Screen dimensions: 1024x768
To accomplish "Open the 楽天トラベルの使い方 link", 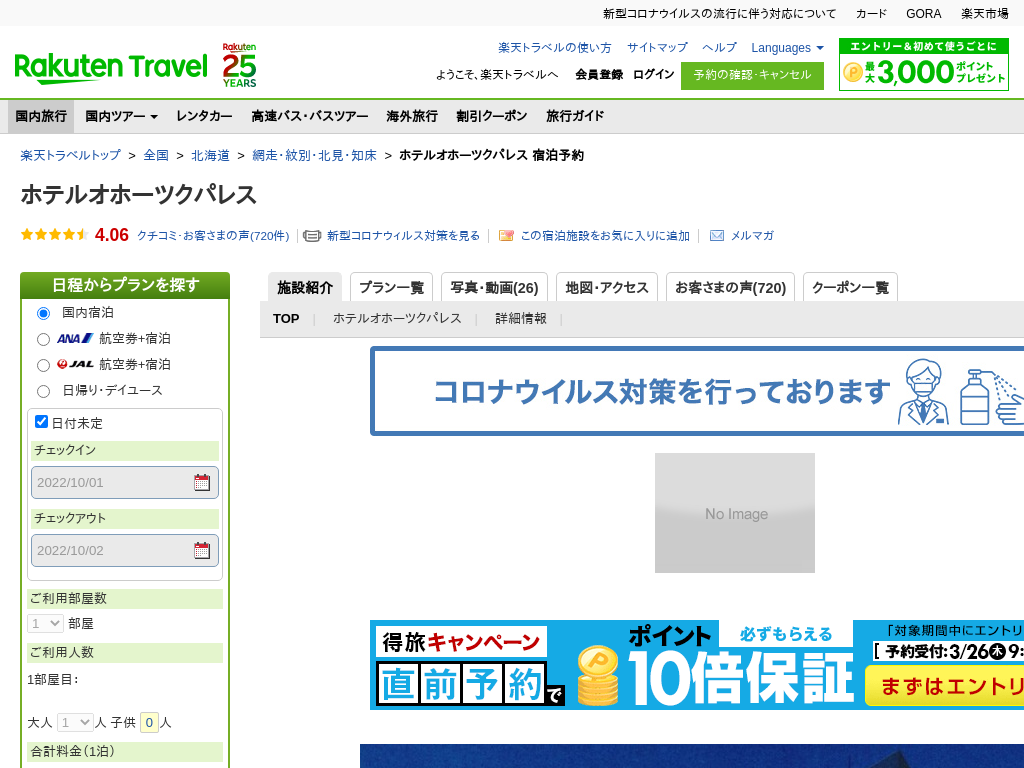I will click(x=554, y=48).
